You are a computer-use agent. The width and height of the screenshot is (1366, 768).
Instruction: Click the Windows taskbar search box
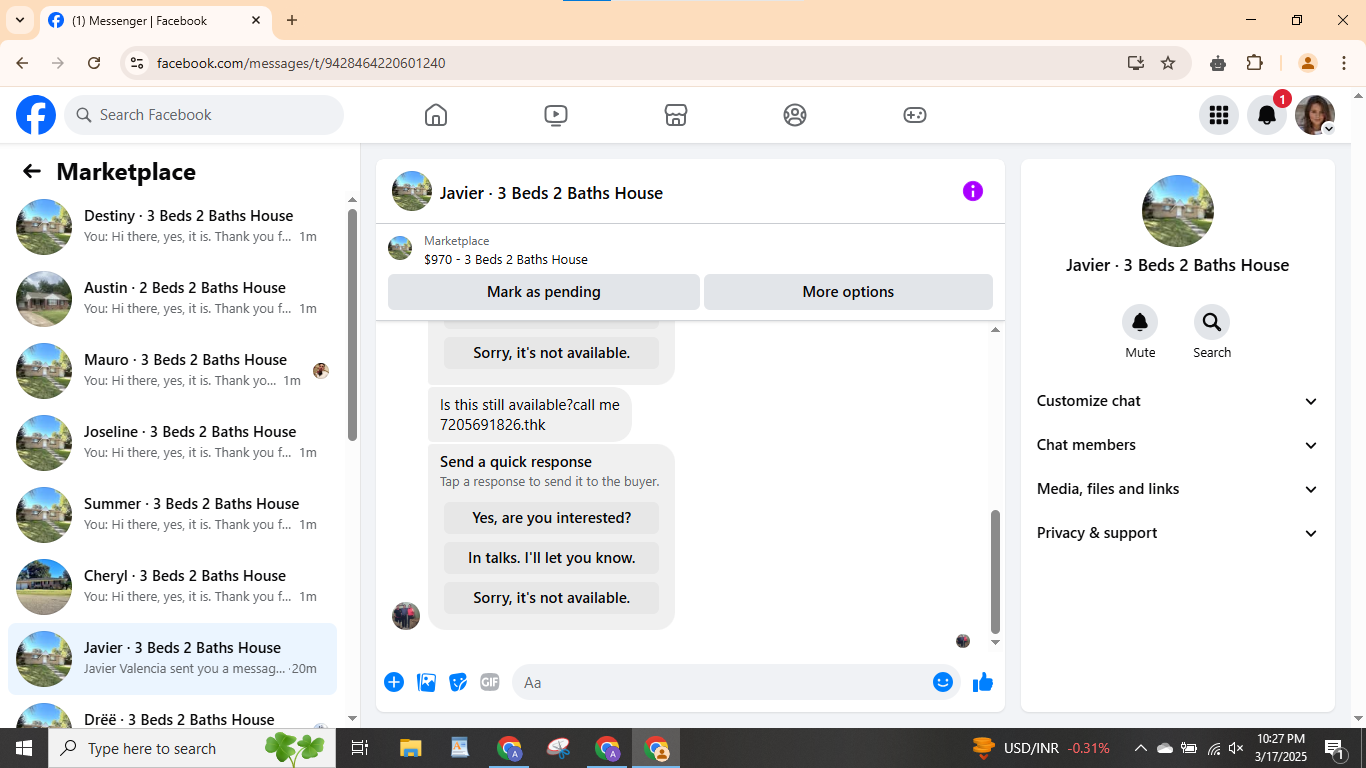coord(192,748)
